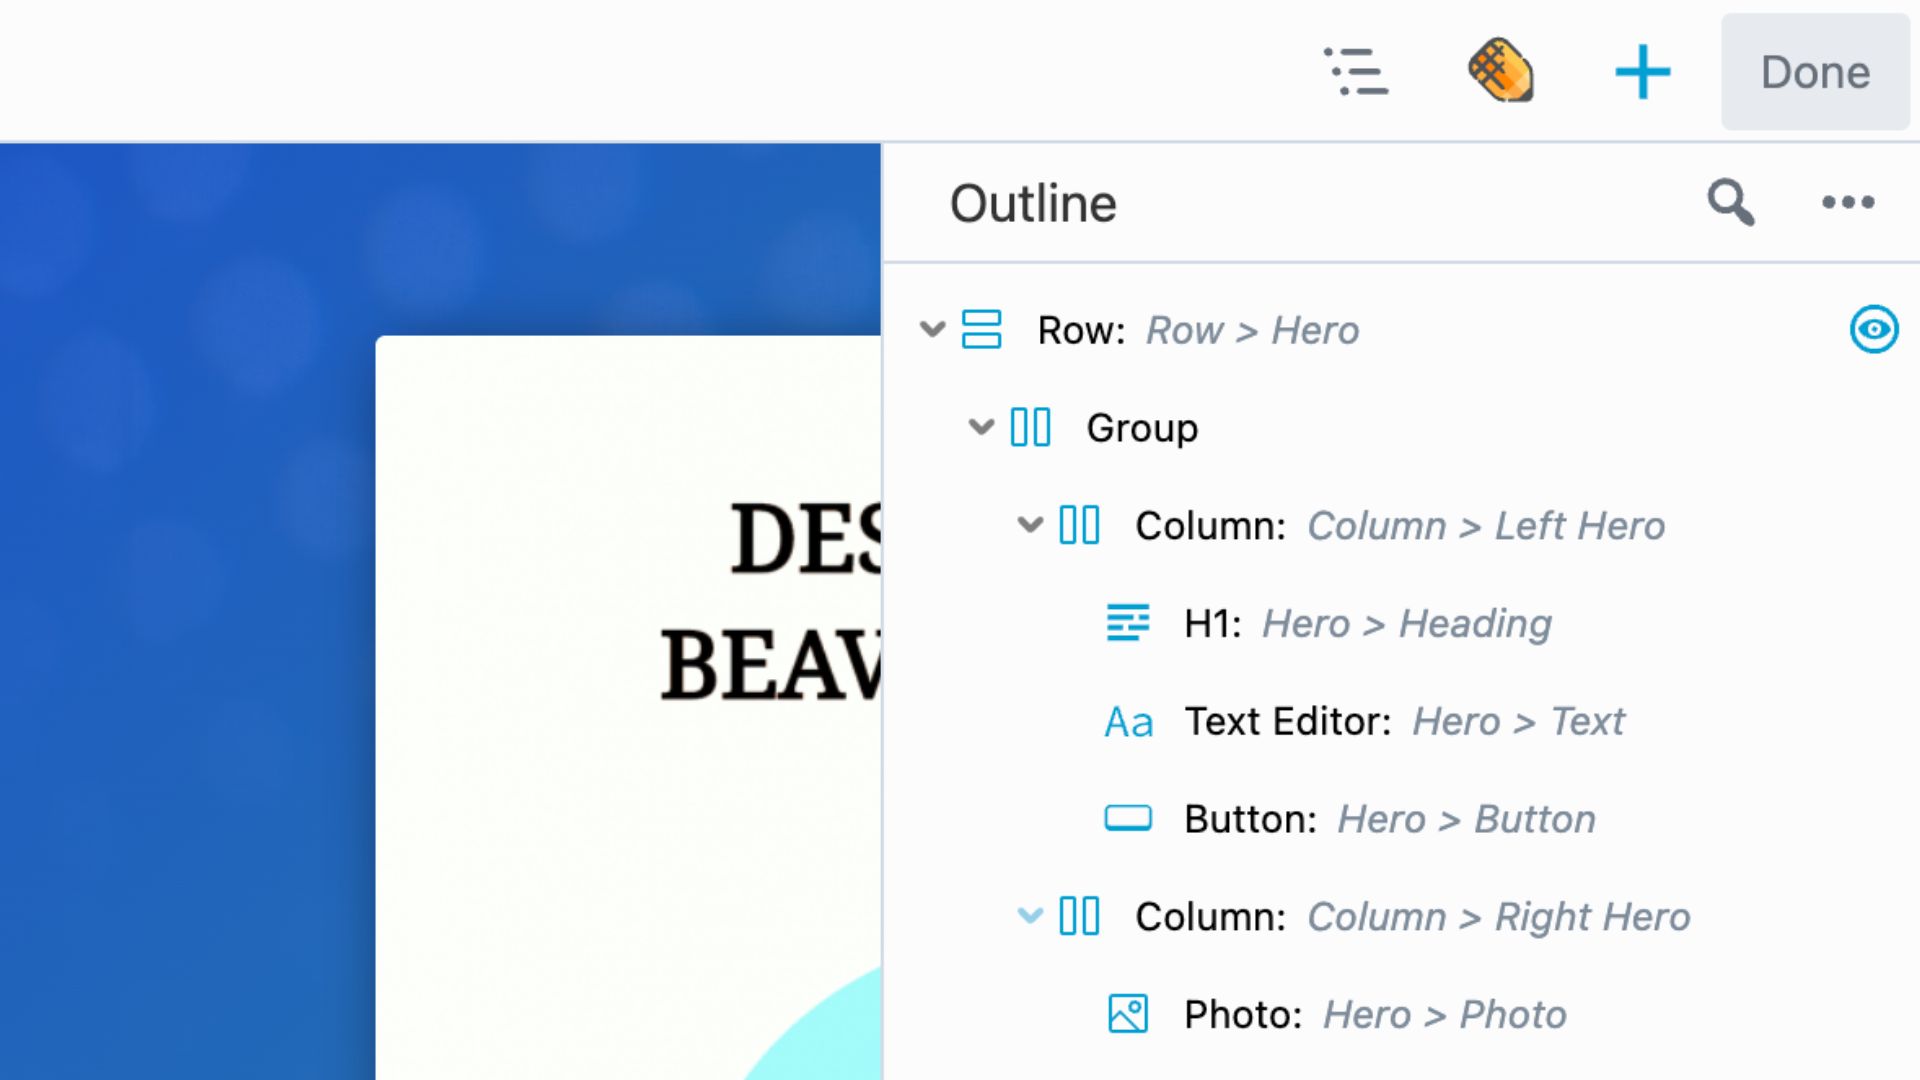Click the Button module icon
1920x1080 pixels.
pyautogui.click(x=1128, y=819)
